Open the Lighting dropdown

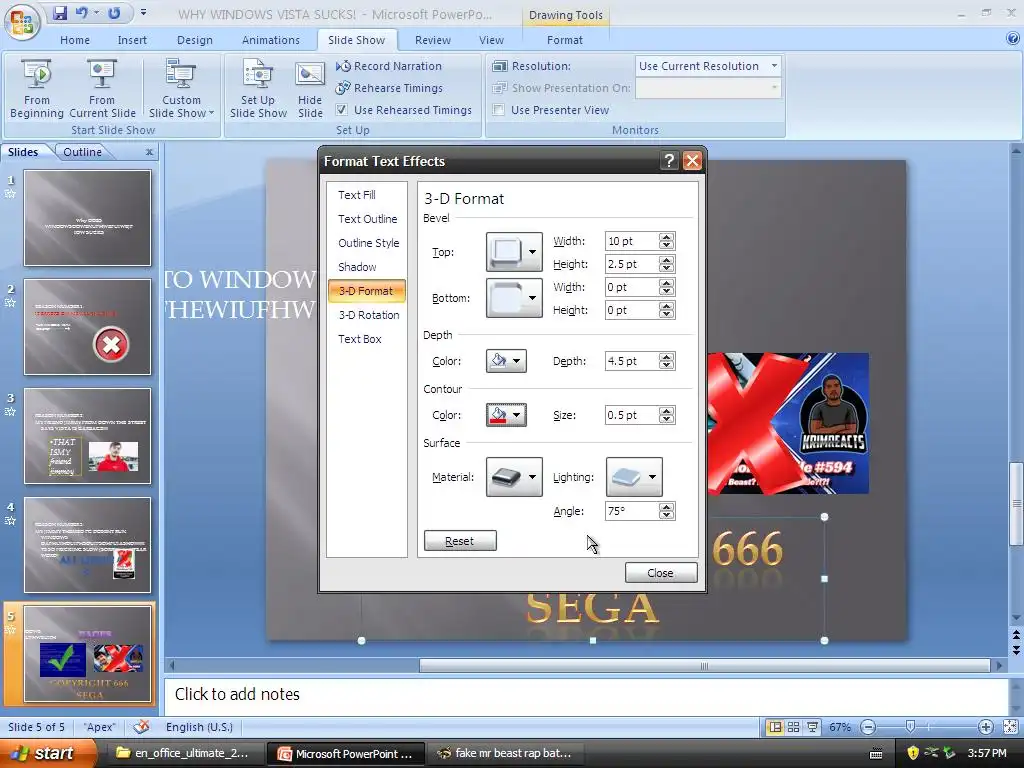click(x=634, y=477)
